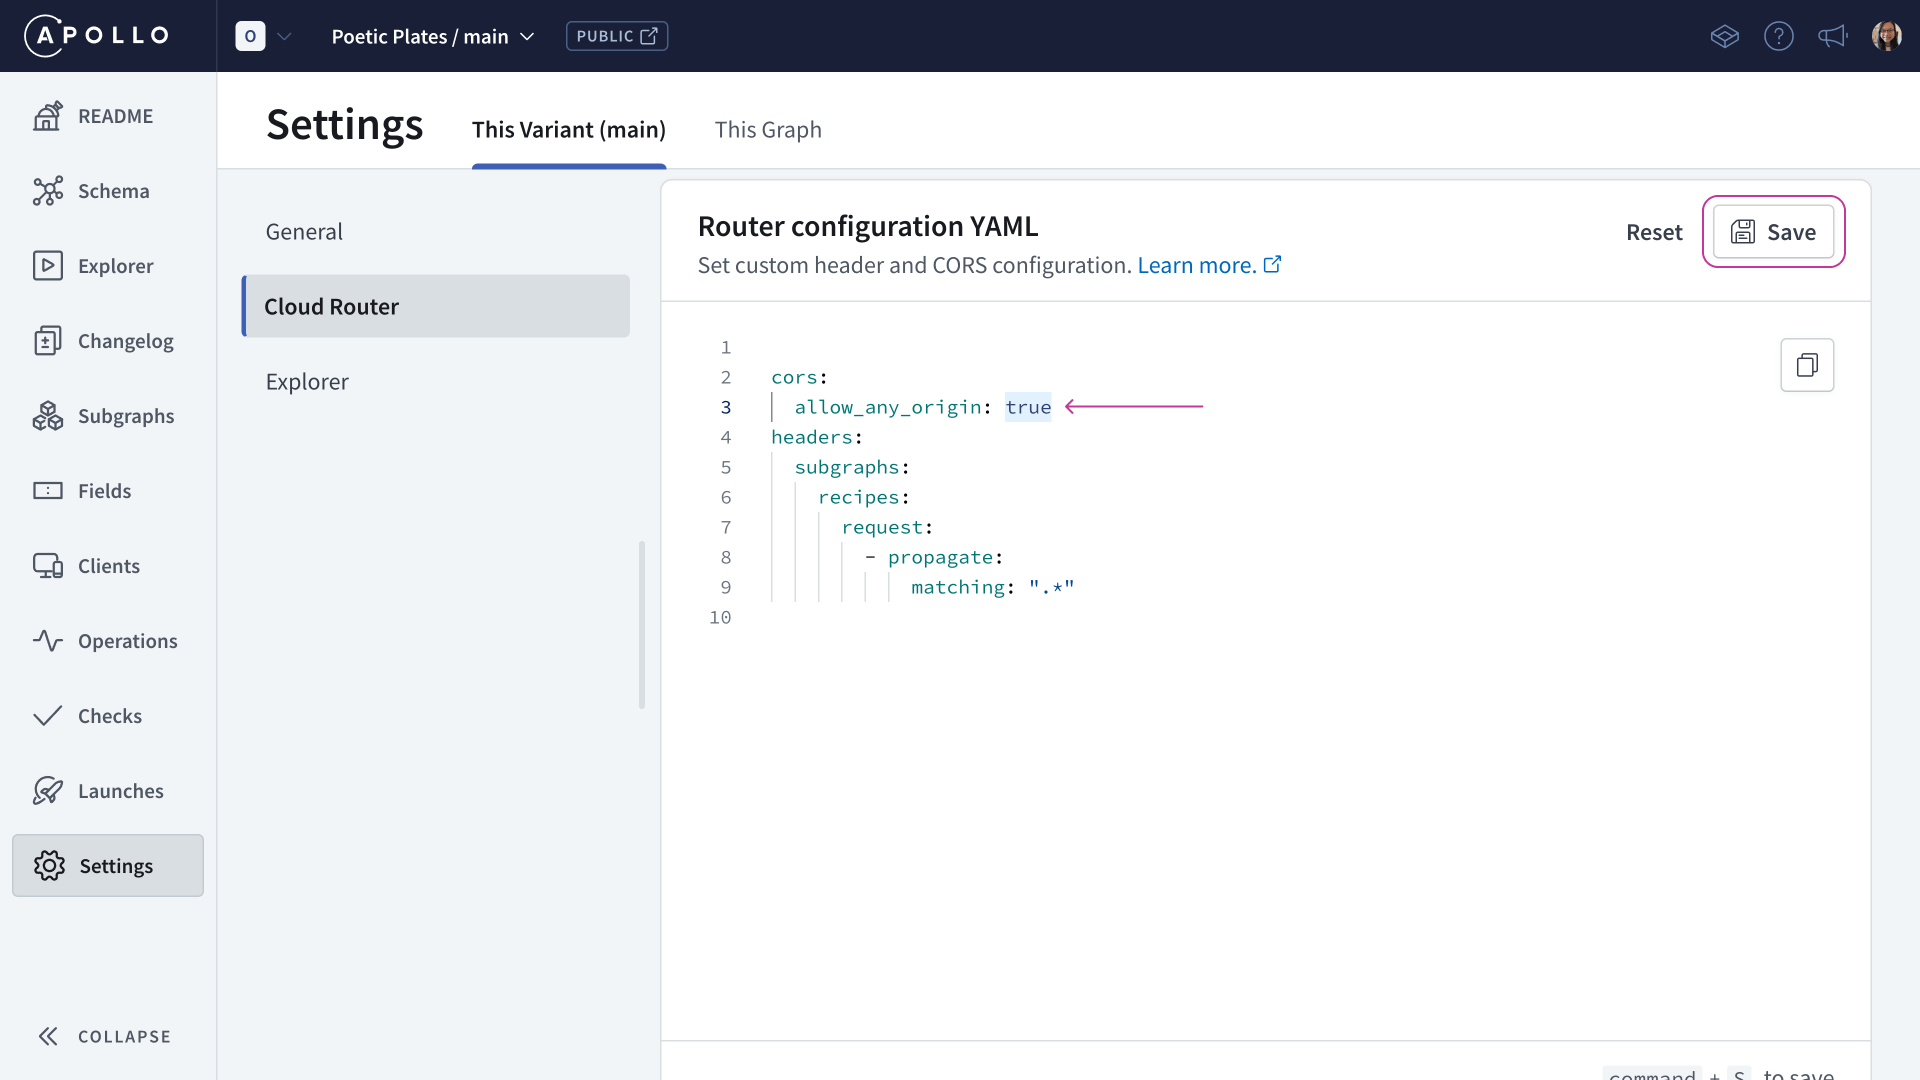
Task: Toggle PUBLIC graph visibility status
Action: coord(616,36)
